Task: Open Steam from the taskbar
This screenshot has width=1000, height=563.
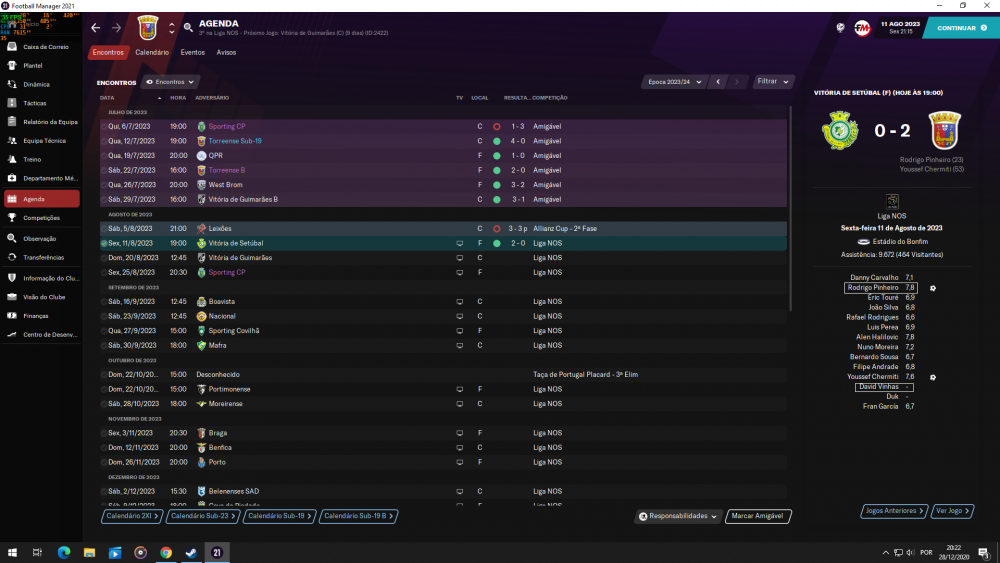Action: 191,553
